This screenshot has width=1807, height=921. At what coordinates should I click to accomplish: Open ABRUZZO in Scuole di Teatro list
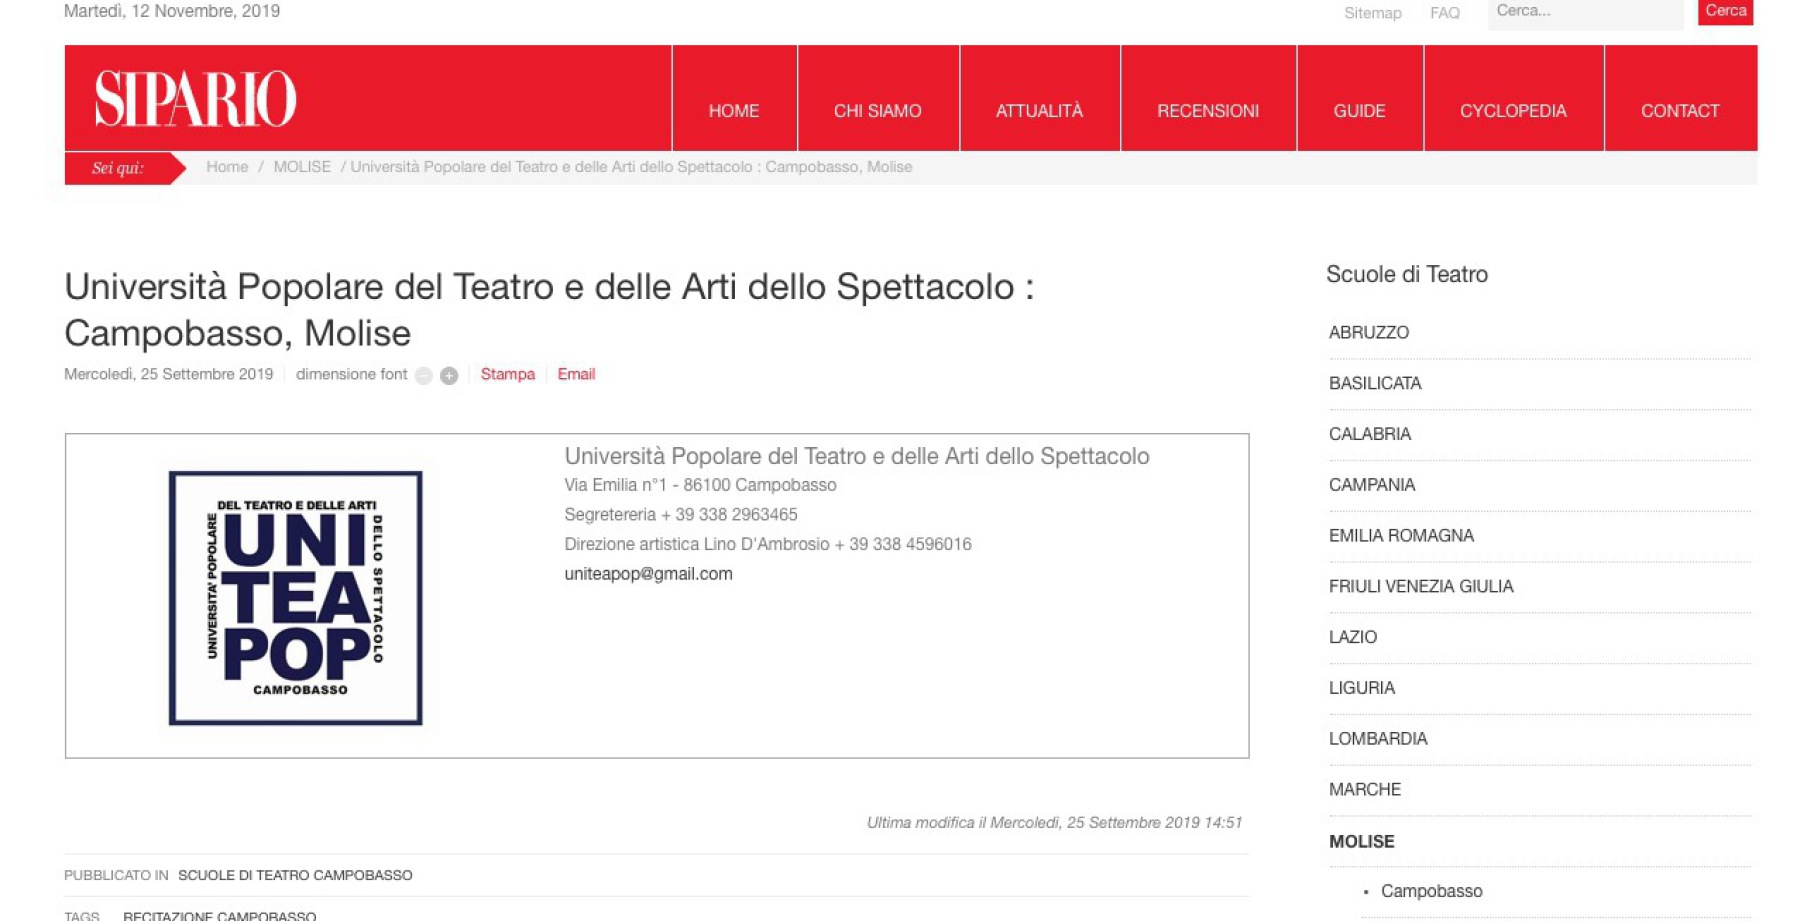coord(1368,333)
